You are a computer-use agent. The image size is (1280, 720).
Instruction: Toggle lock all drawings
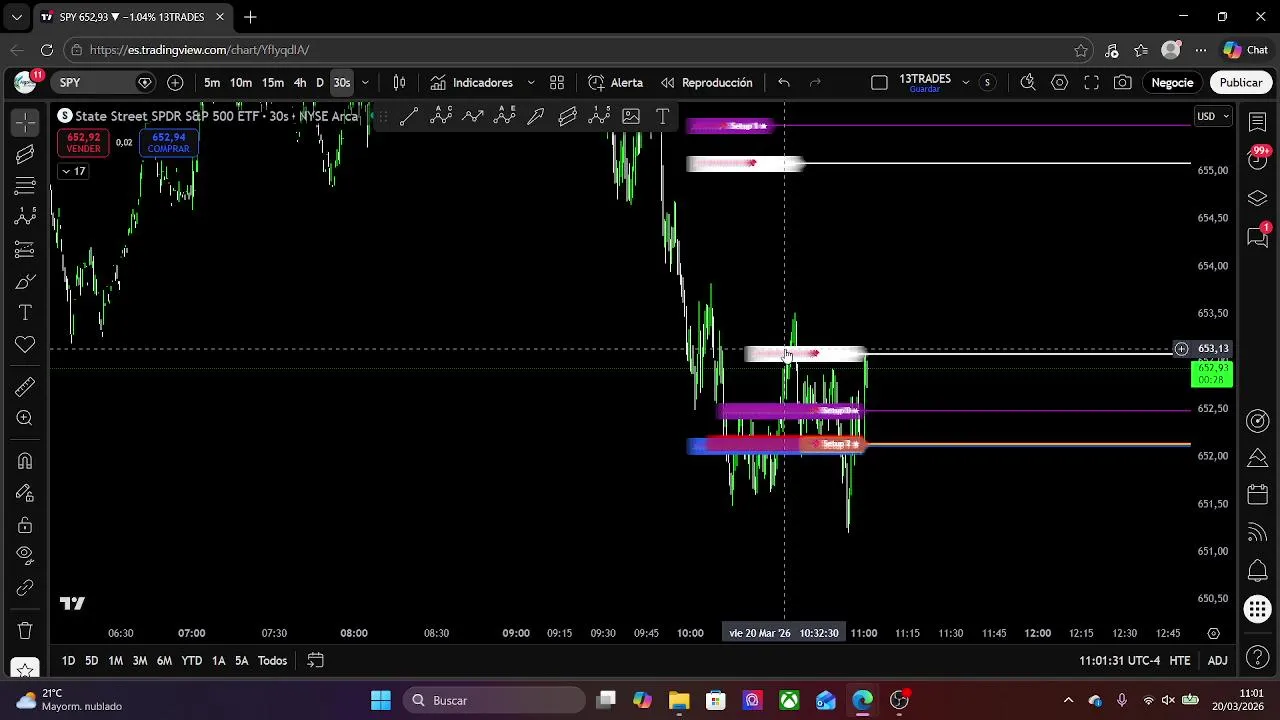tap(25, 525)
